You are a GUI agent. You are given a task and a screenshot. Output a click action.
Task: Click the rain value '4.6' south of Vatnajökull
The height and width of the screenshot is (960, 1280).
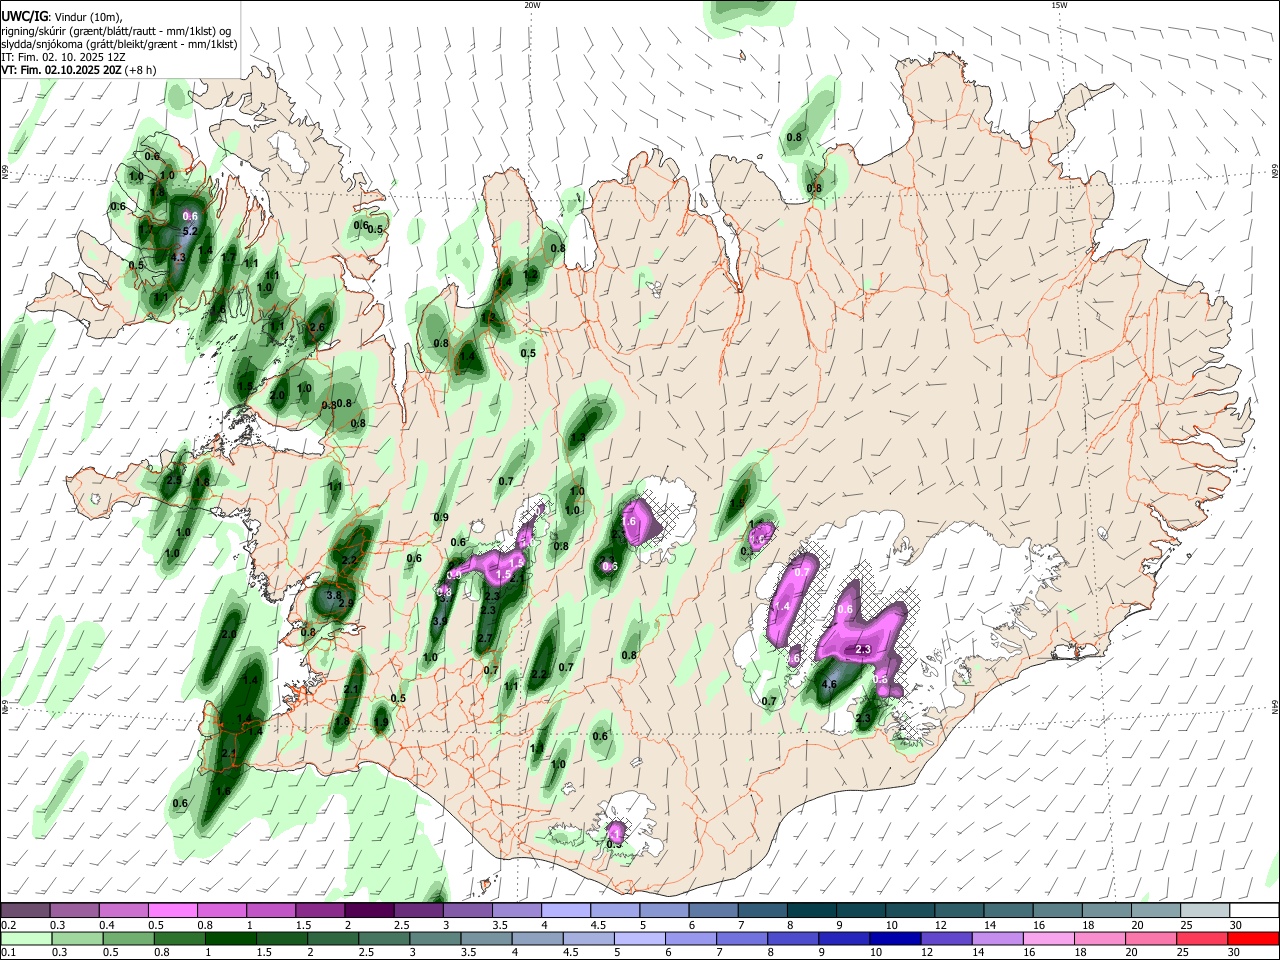tap(829, 685)
